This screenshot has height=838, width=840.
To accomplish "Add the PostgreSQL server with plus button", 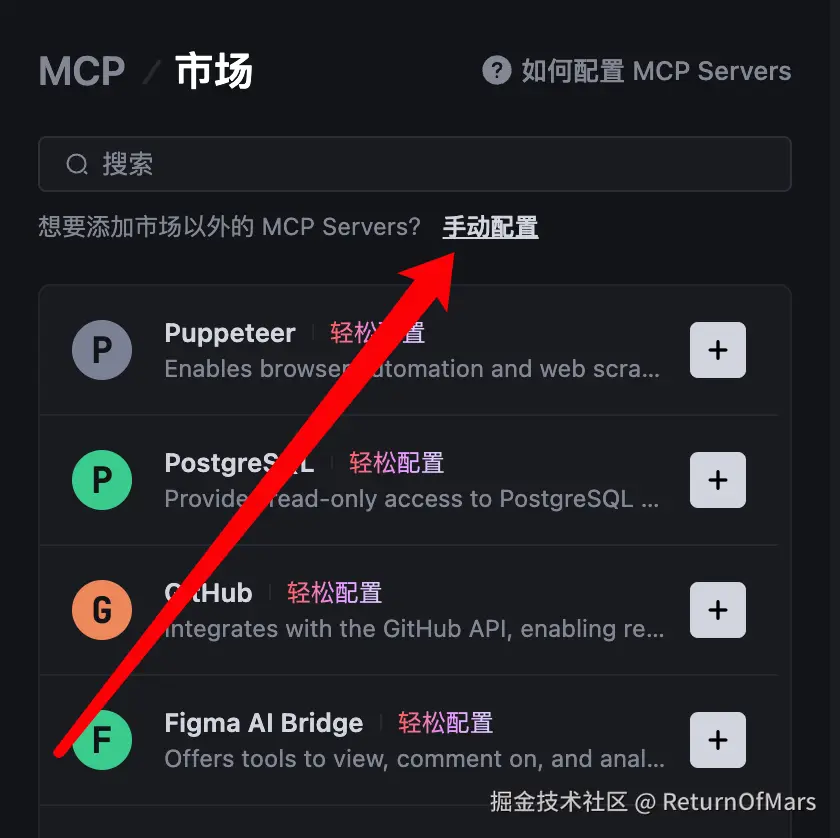I will coord(717,480).
